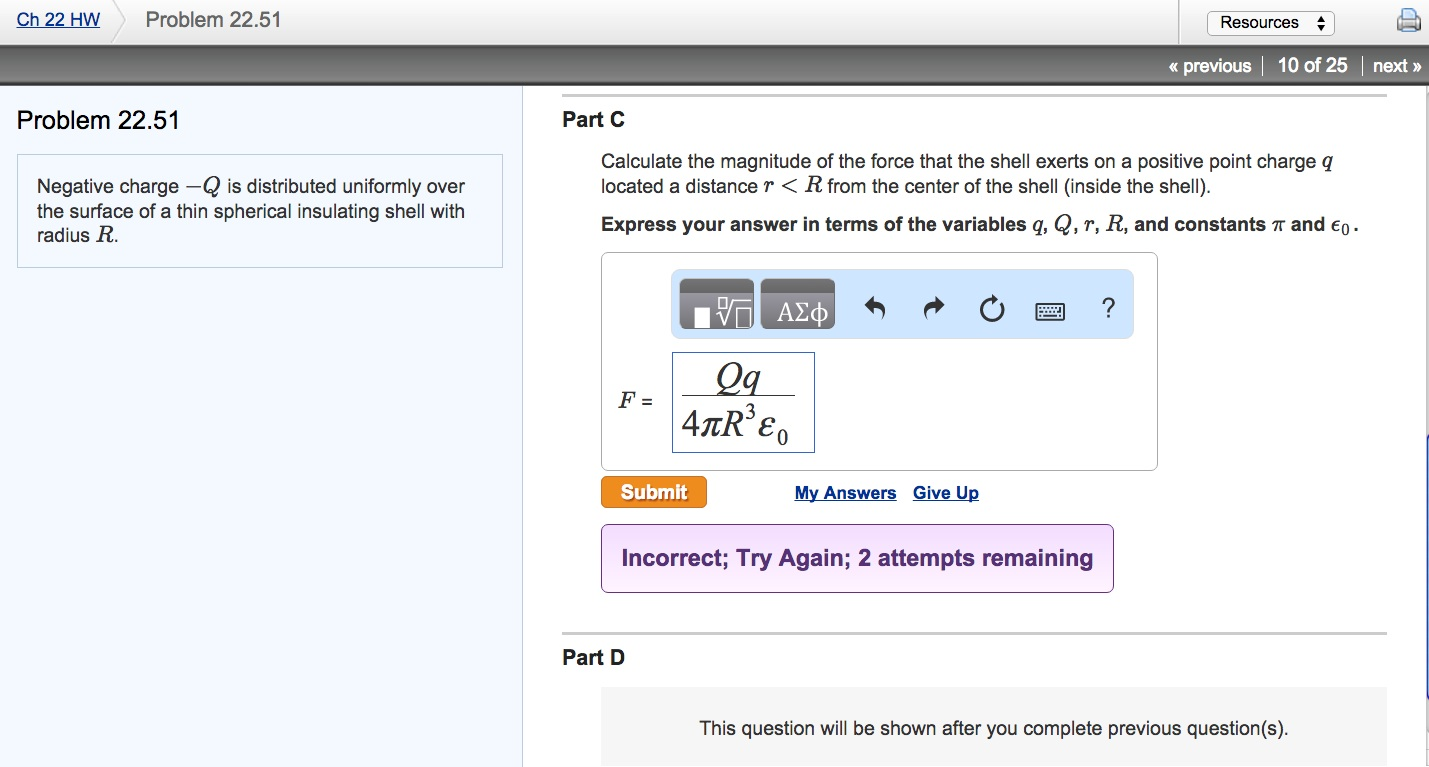The height and width of the screenshot is (767, 1429).
Task: Select the Problem 22.51 breadcrumb
Action: 212,19
